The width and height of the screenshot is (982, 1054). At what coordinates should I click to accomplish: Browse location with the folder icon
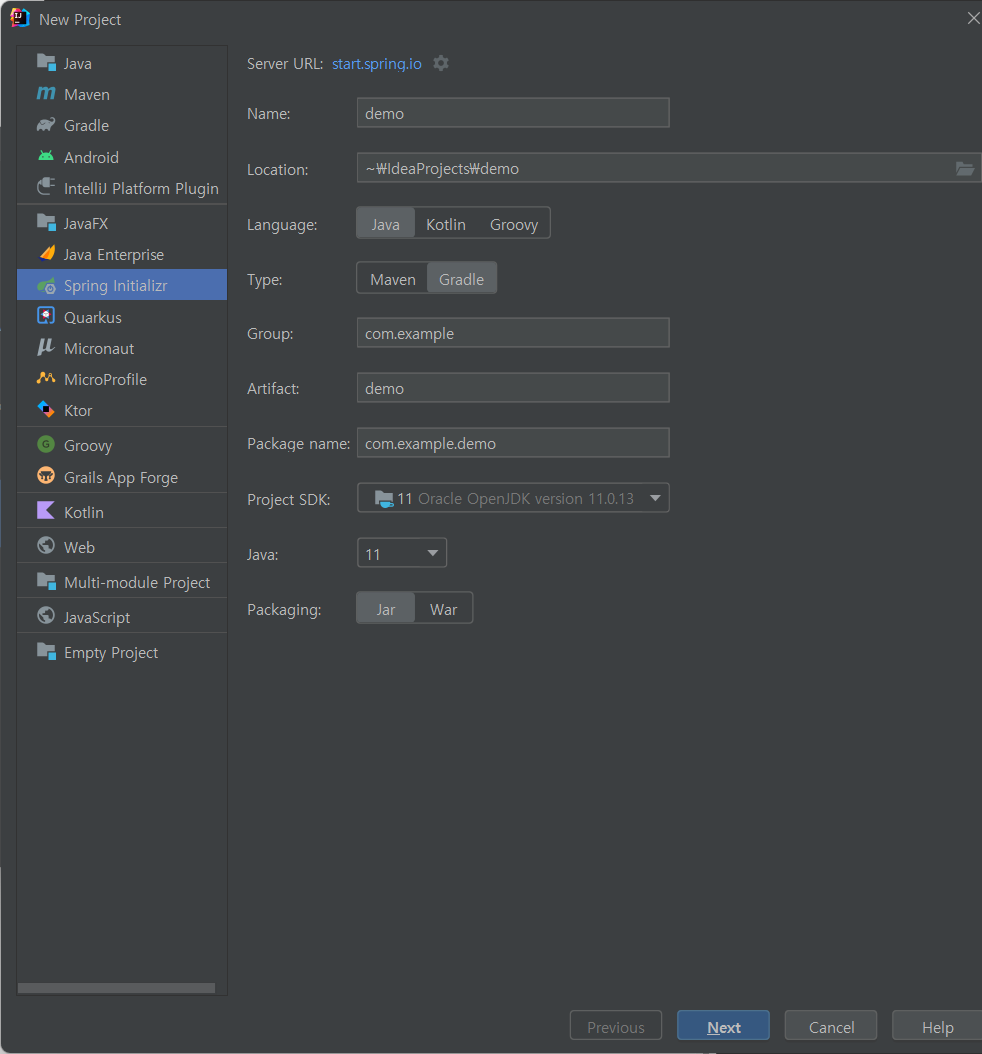[965, 169]
